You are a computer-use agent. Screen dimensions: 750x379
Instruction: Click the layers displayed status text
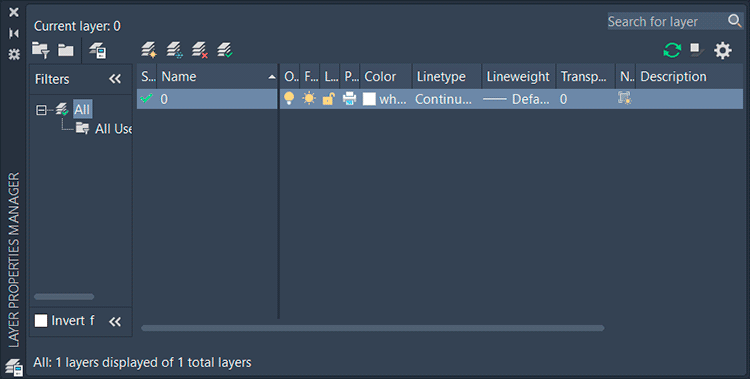tap(142, 362)
